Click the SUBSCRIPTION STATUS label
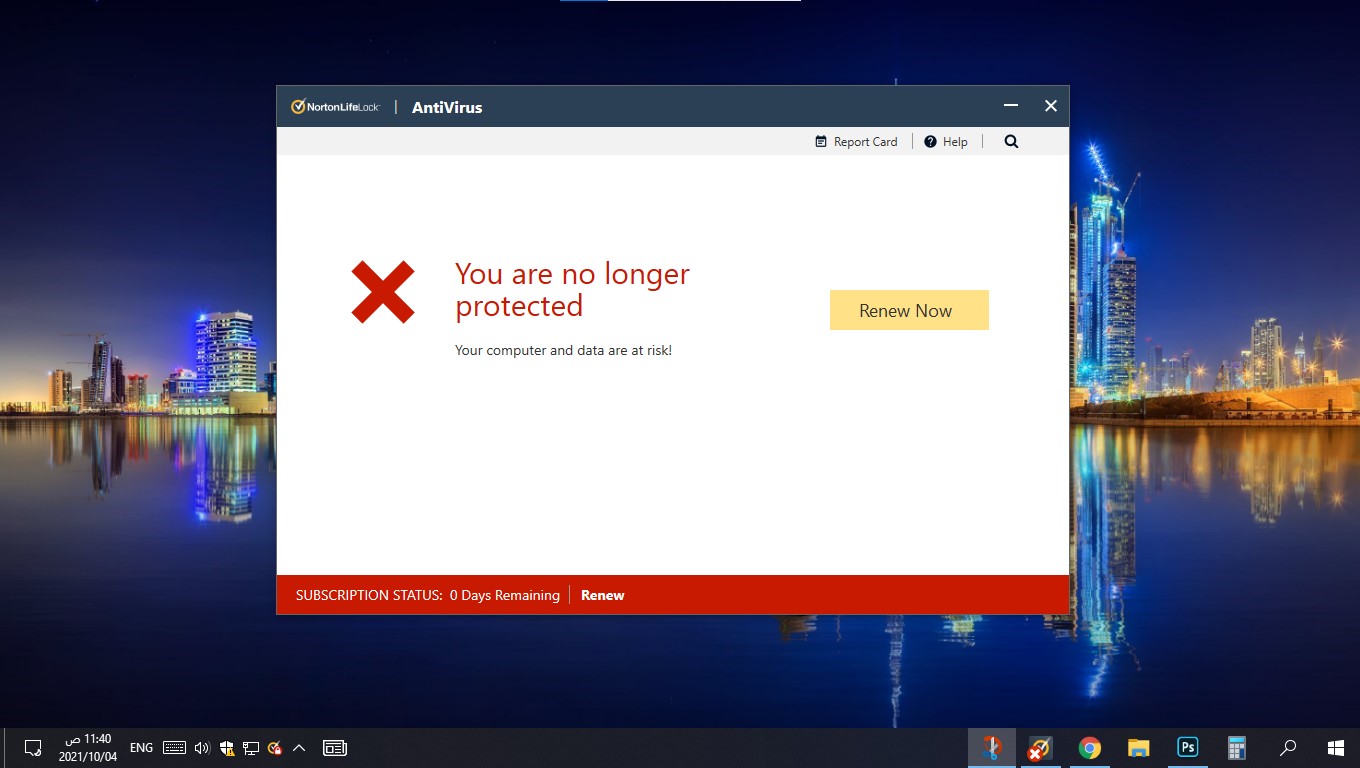Screen dimensions: 1360x768 pos(369,595)
